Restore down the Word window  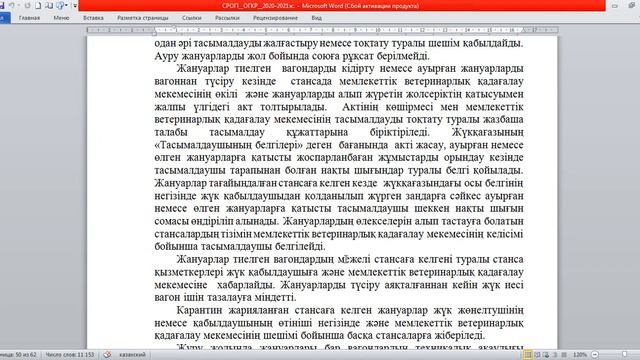click(x=632, y=6)
